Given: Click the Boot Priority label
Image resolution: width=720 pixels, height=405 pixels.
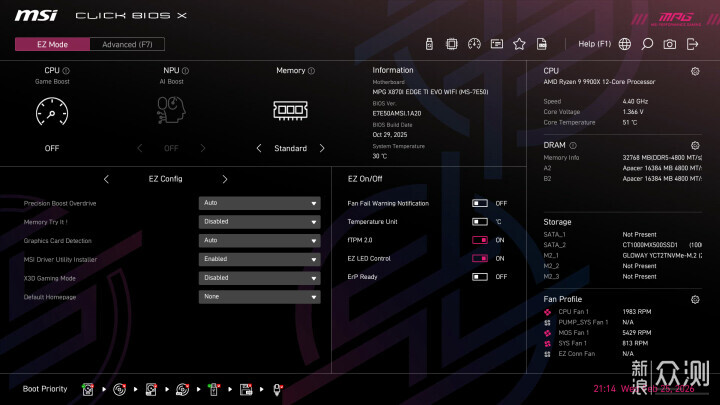Looking at the screenshot, I should click(x=45, y=389).
